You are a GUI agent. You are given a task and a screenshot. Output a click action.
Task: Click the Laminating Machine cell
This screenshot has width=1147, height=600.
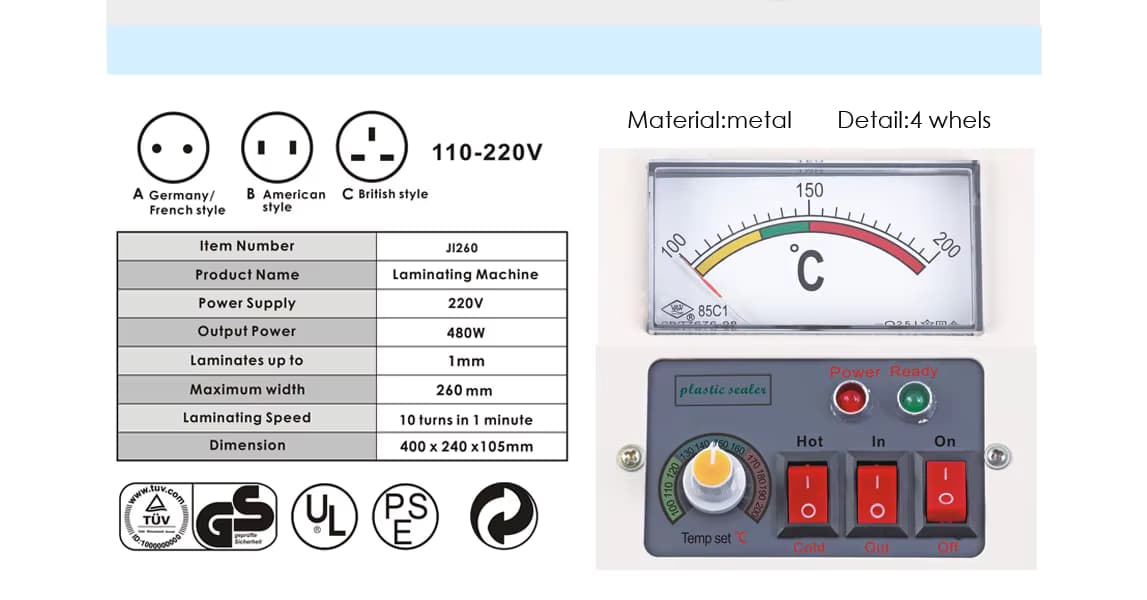click(x=472, y=274)
